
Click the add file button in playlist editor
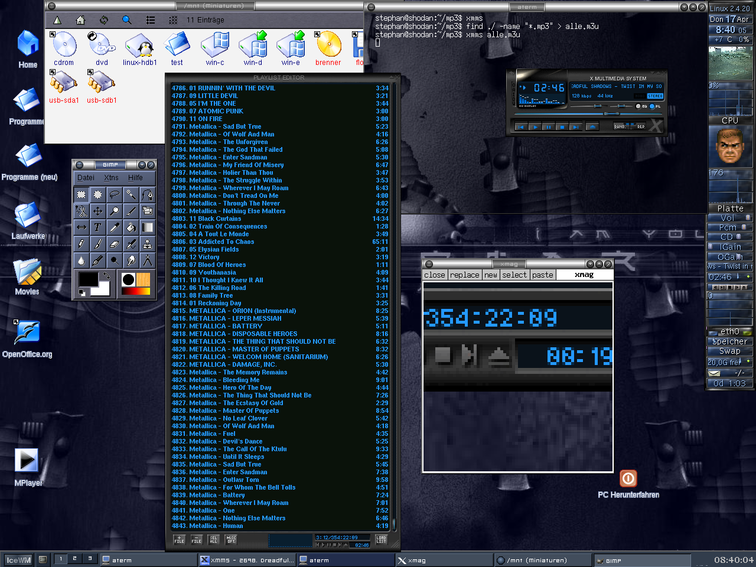click(179, 540)
